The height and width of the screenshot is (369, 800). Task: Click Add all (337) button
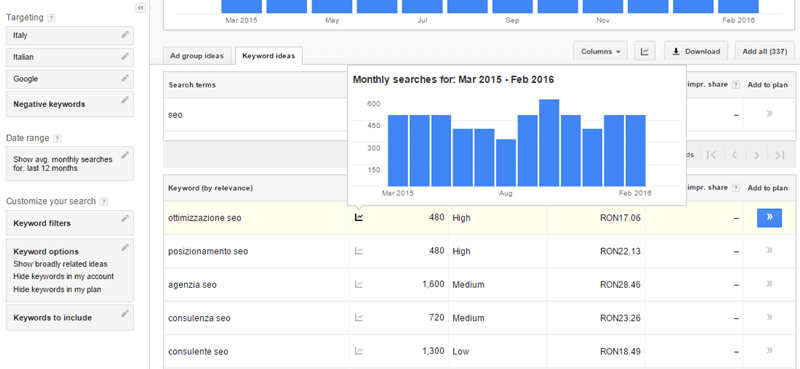[765, 52]
